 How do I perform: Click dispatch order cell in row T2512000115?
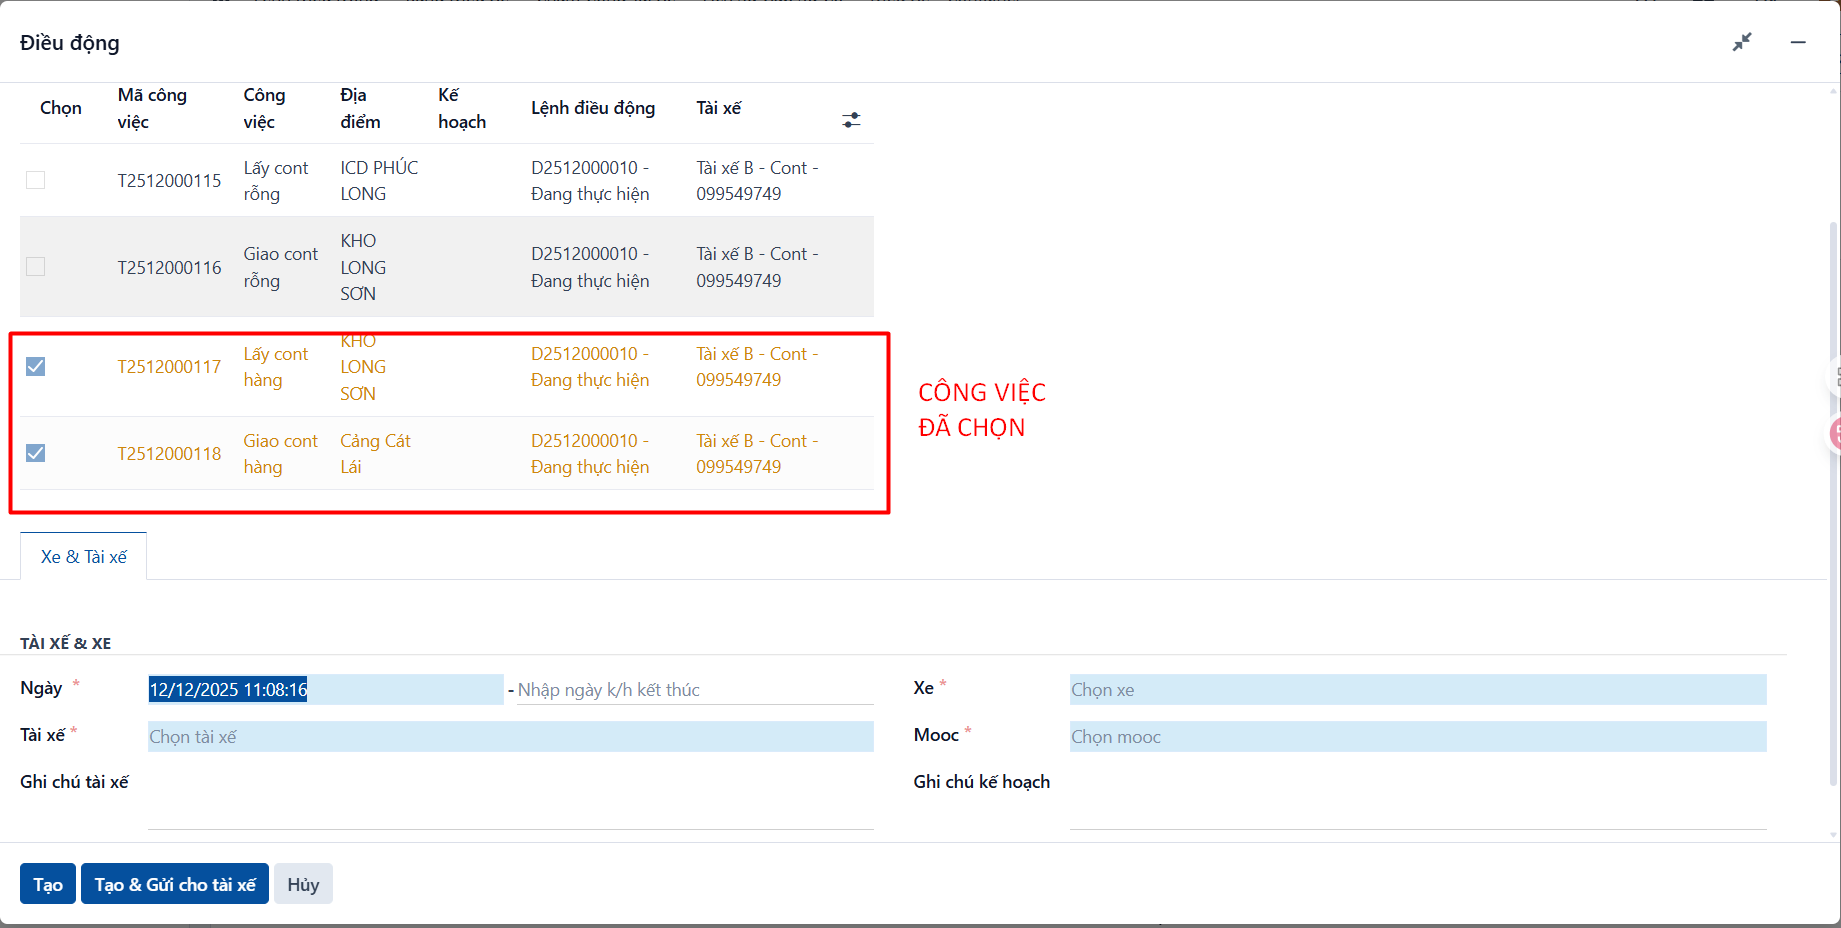click(590, 181)
